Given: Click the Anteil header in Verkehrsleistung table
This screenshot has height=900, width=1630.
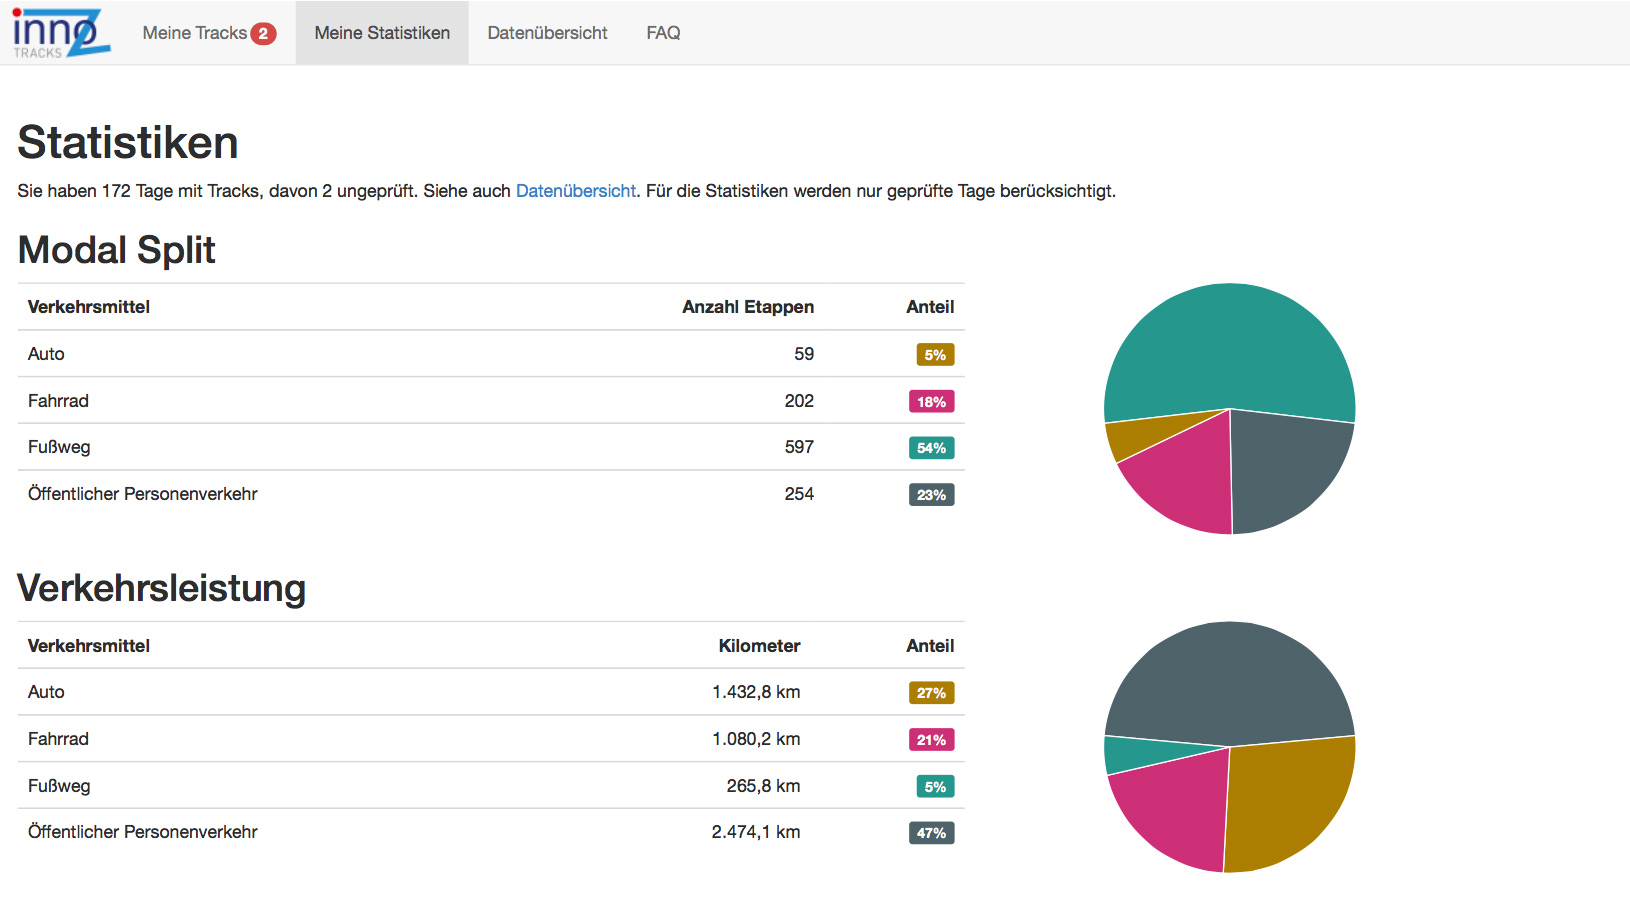Looking at the screenshot, I should (930, 646).
